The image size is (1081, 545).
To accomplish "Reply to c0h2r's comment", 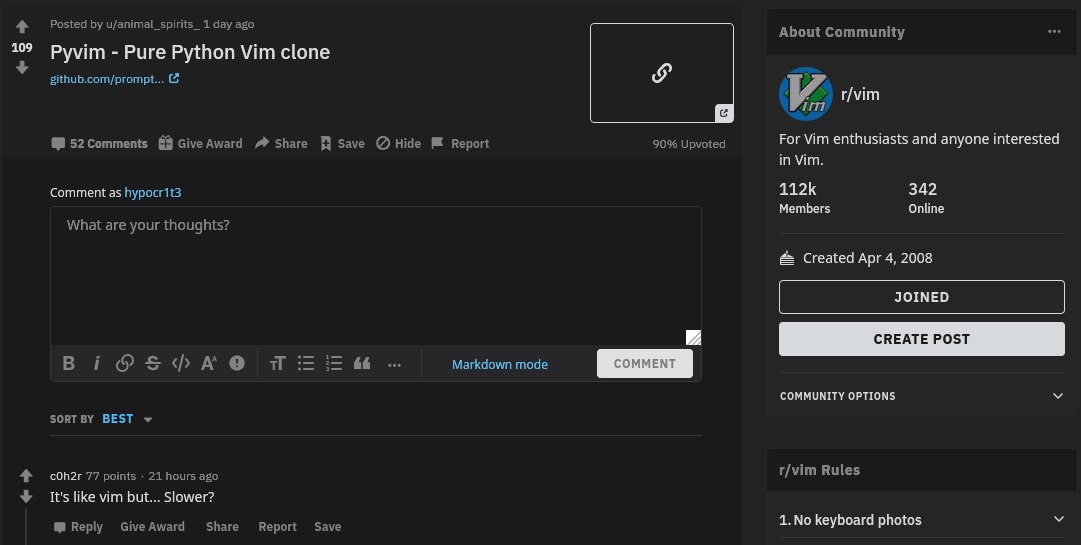I will [x=78, y=526].
